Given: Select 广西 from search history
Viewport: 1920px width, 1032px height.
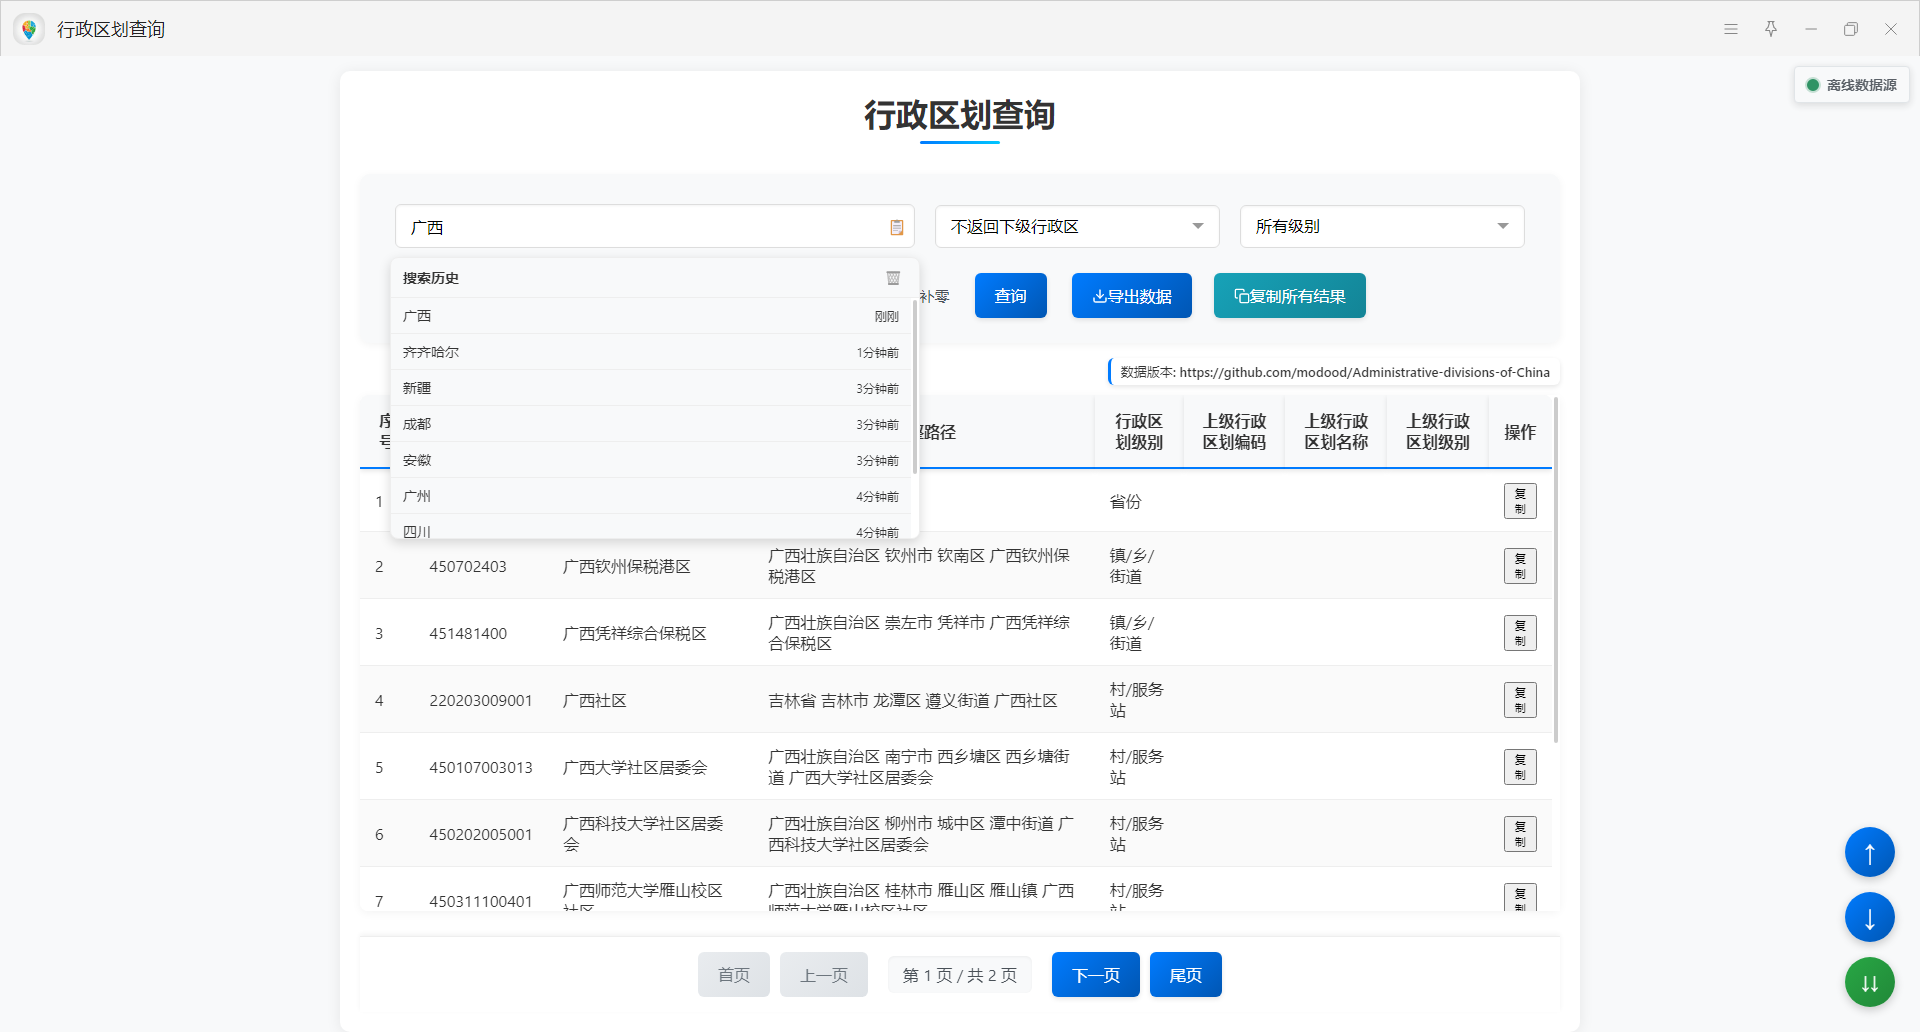Looking at the screenshot, I should click(x=651, y=316).
